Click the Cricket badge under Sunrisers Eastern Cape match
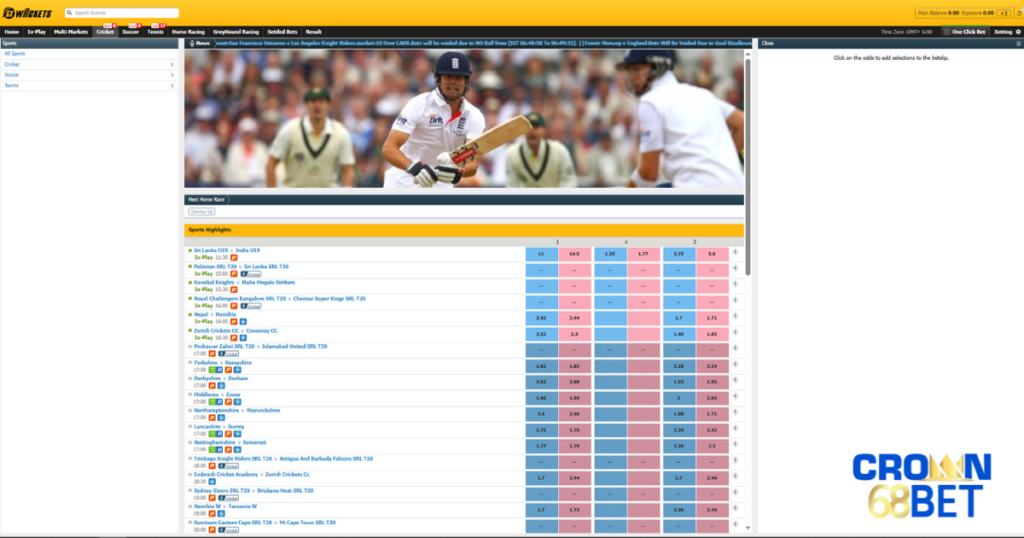Image resolution: width=1024 pixels, height=538 pixels. (x=229, y=530)
